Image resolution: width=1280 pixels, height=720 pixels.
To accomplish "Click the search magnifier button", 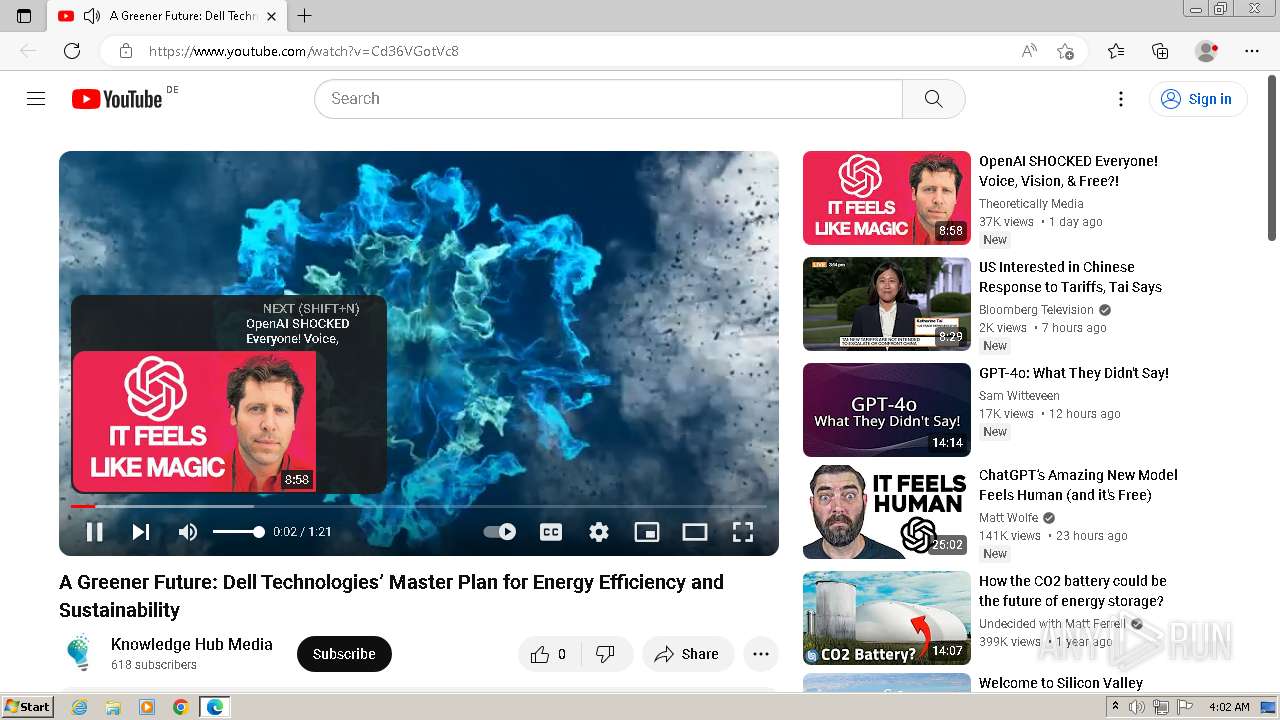I will point(933,99).
